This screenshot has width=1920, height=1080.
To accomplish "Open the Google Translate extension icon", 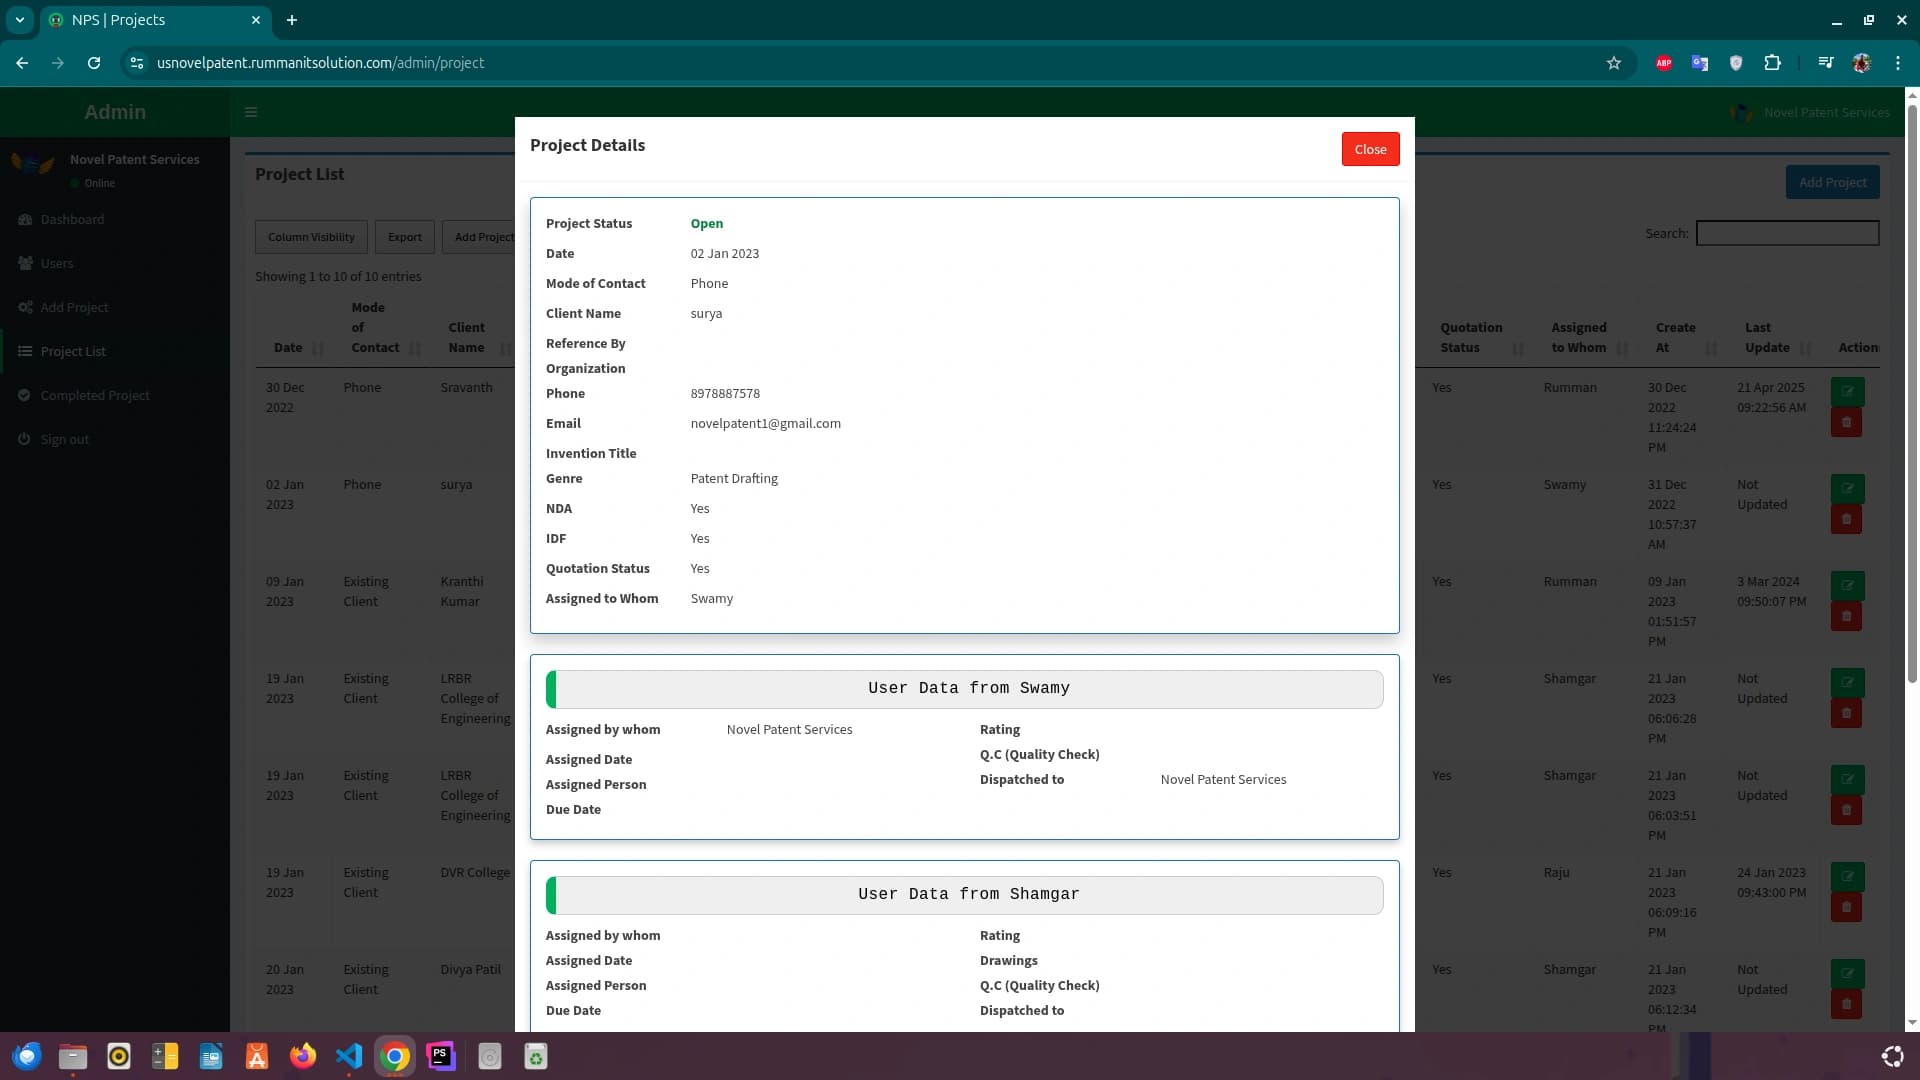I will pyautogui.click(x=1700, y=63).
